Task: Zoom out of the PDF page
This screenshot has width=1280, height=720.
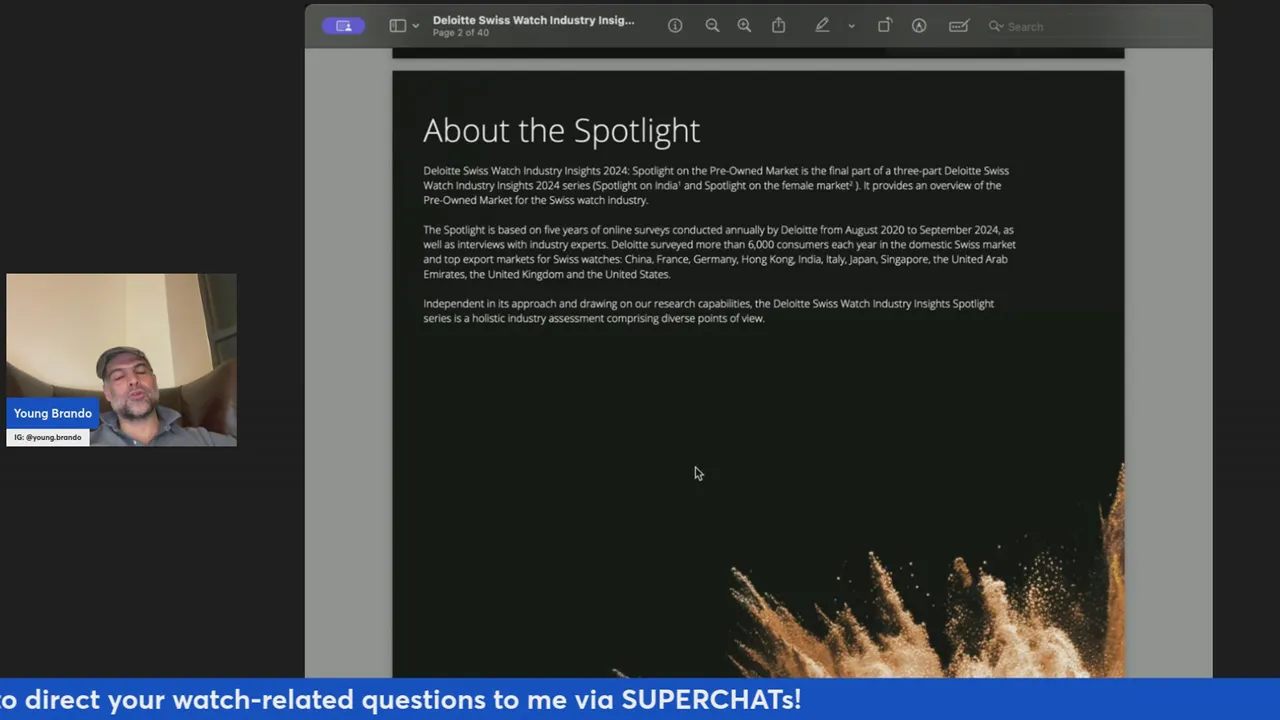Action: [x=712, y=26]
